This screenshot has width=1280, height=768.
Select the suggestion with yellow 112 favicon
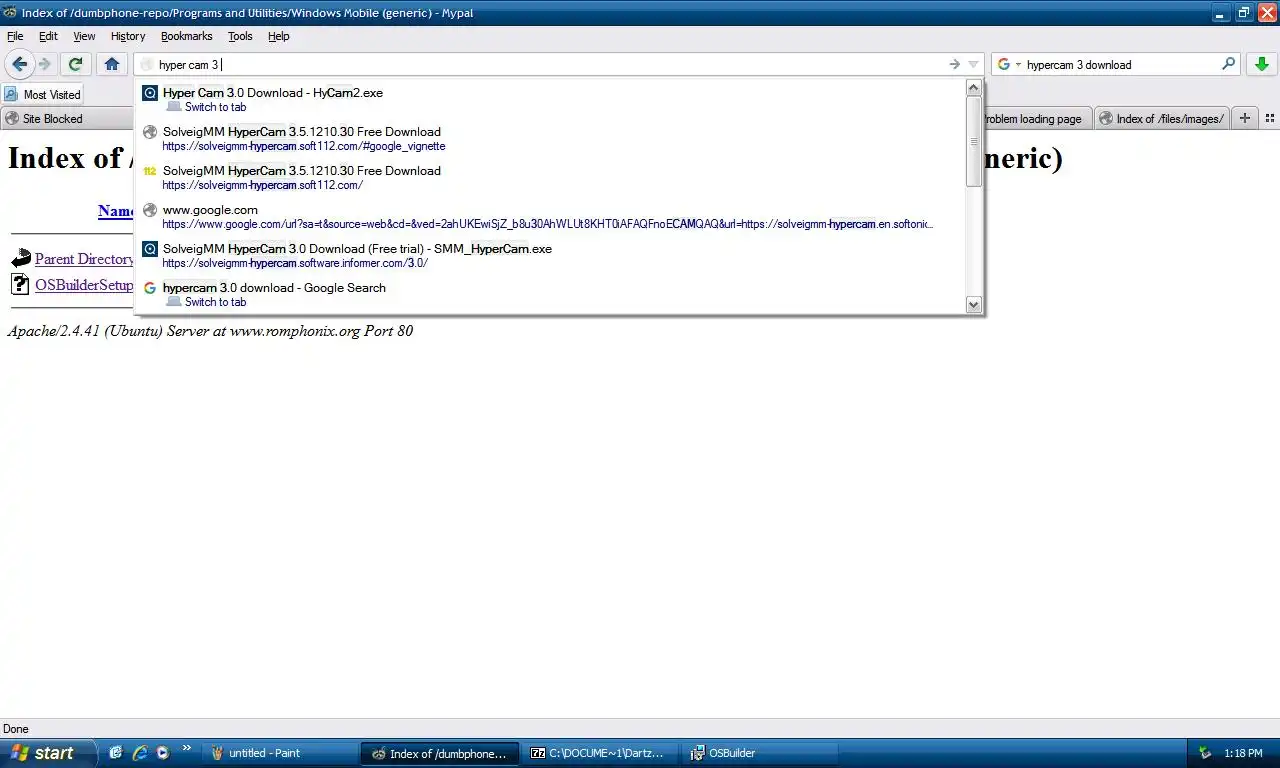click(x=550, y=177)
